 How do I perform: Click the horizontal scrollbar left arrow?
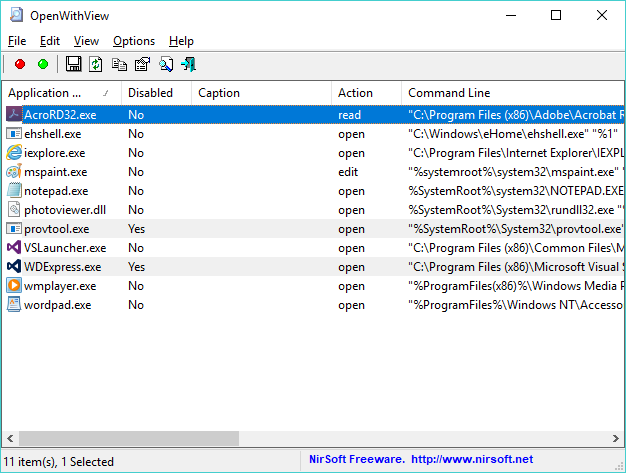(10, 438)
